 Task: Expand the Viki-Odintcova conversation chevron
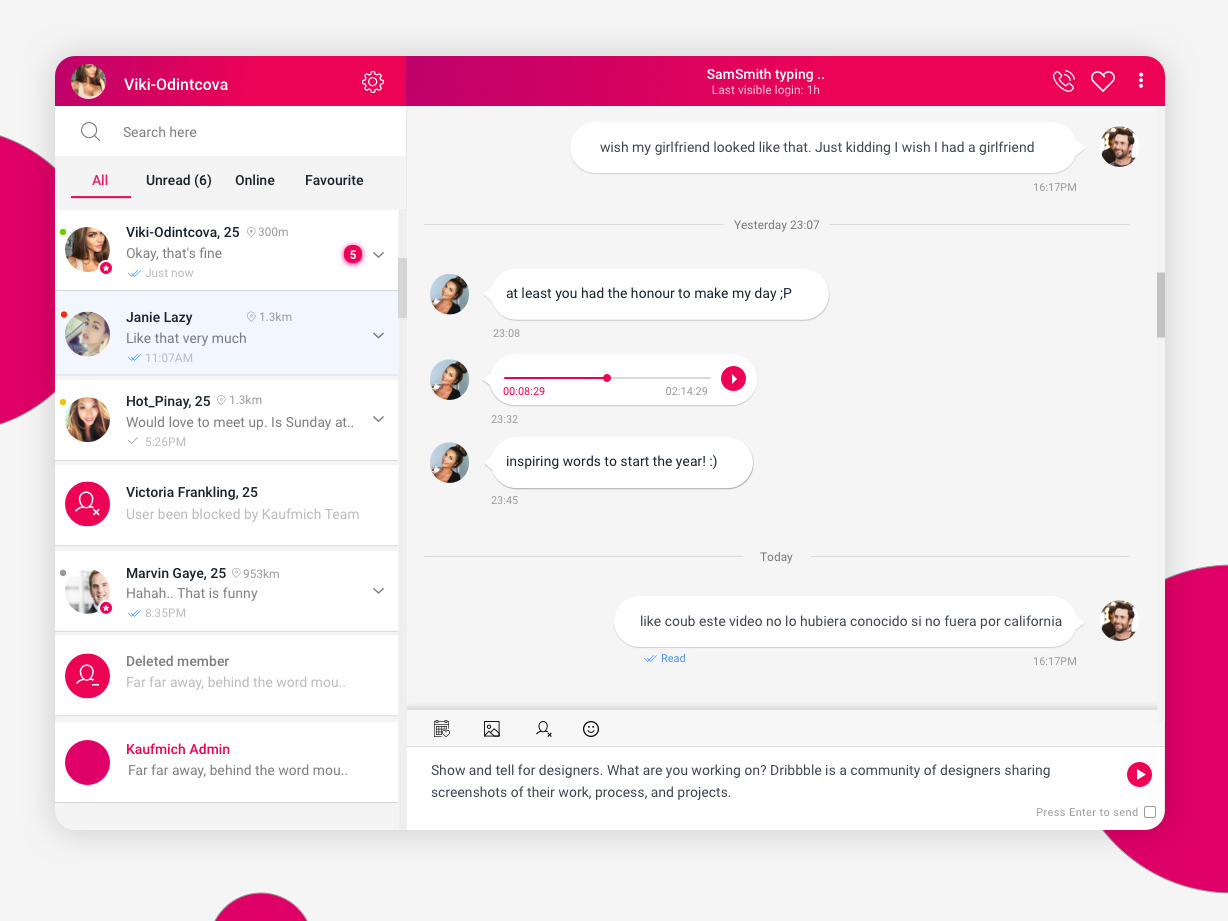(x=379, y=254)
